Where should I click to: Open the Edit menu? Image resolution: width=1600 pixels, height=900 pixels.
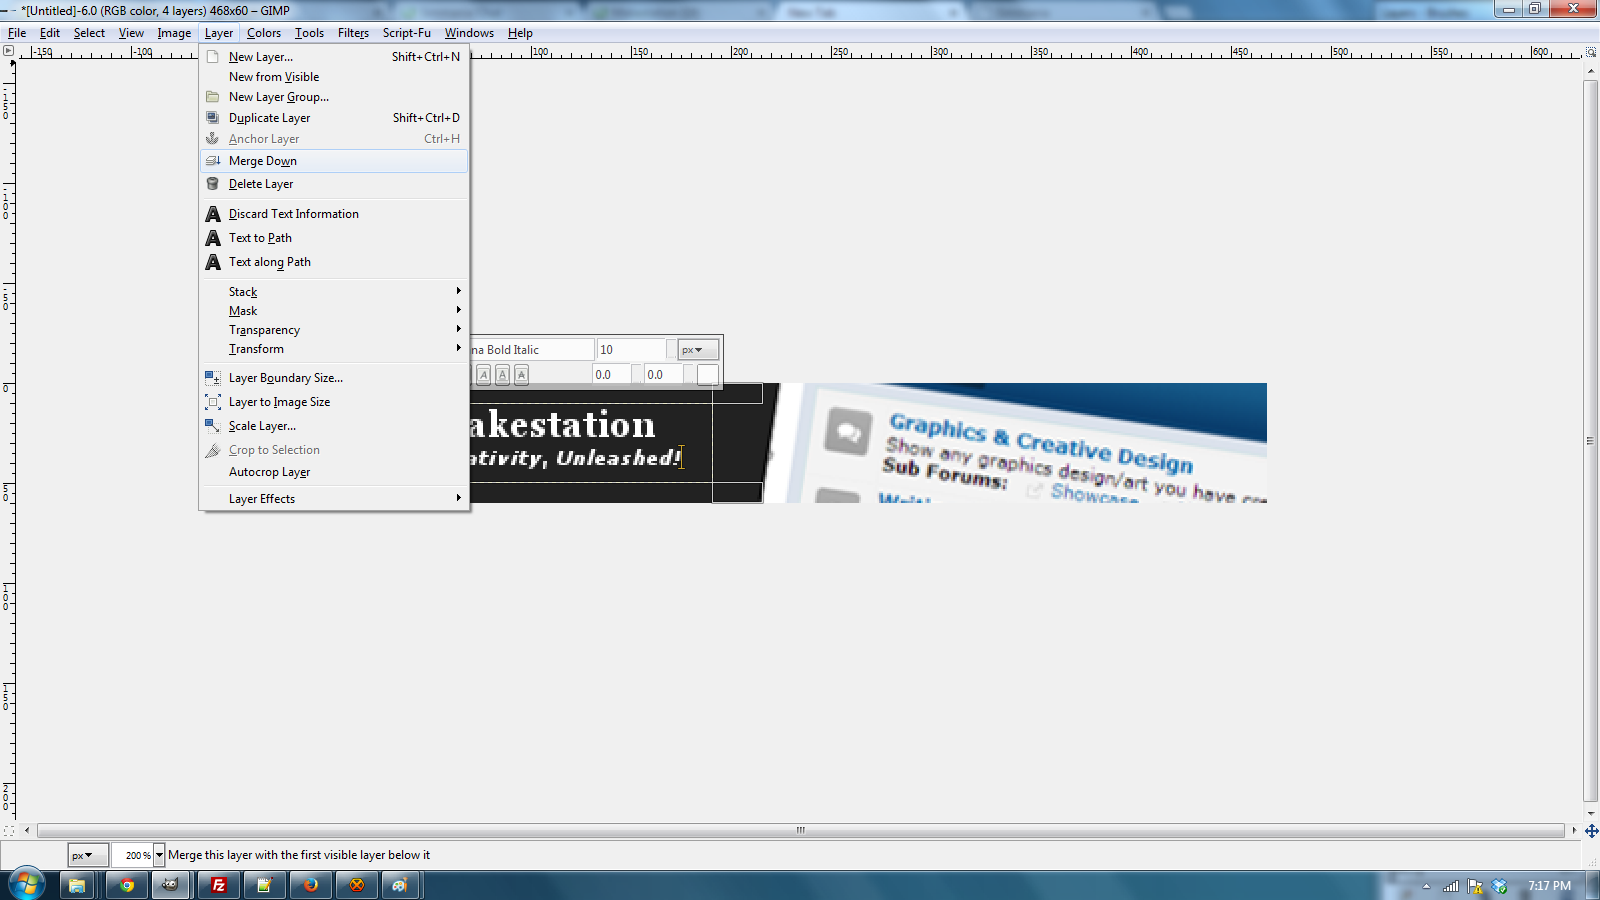pyautogui.click(x=50, y=33)
